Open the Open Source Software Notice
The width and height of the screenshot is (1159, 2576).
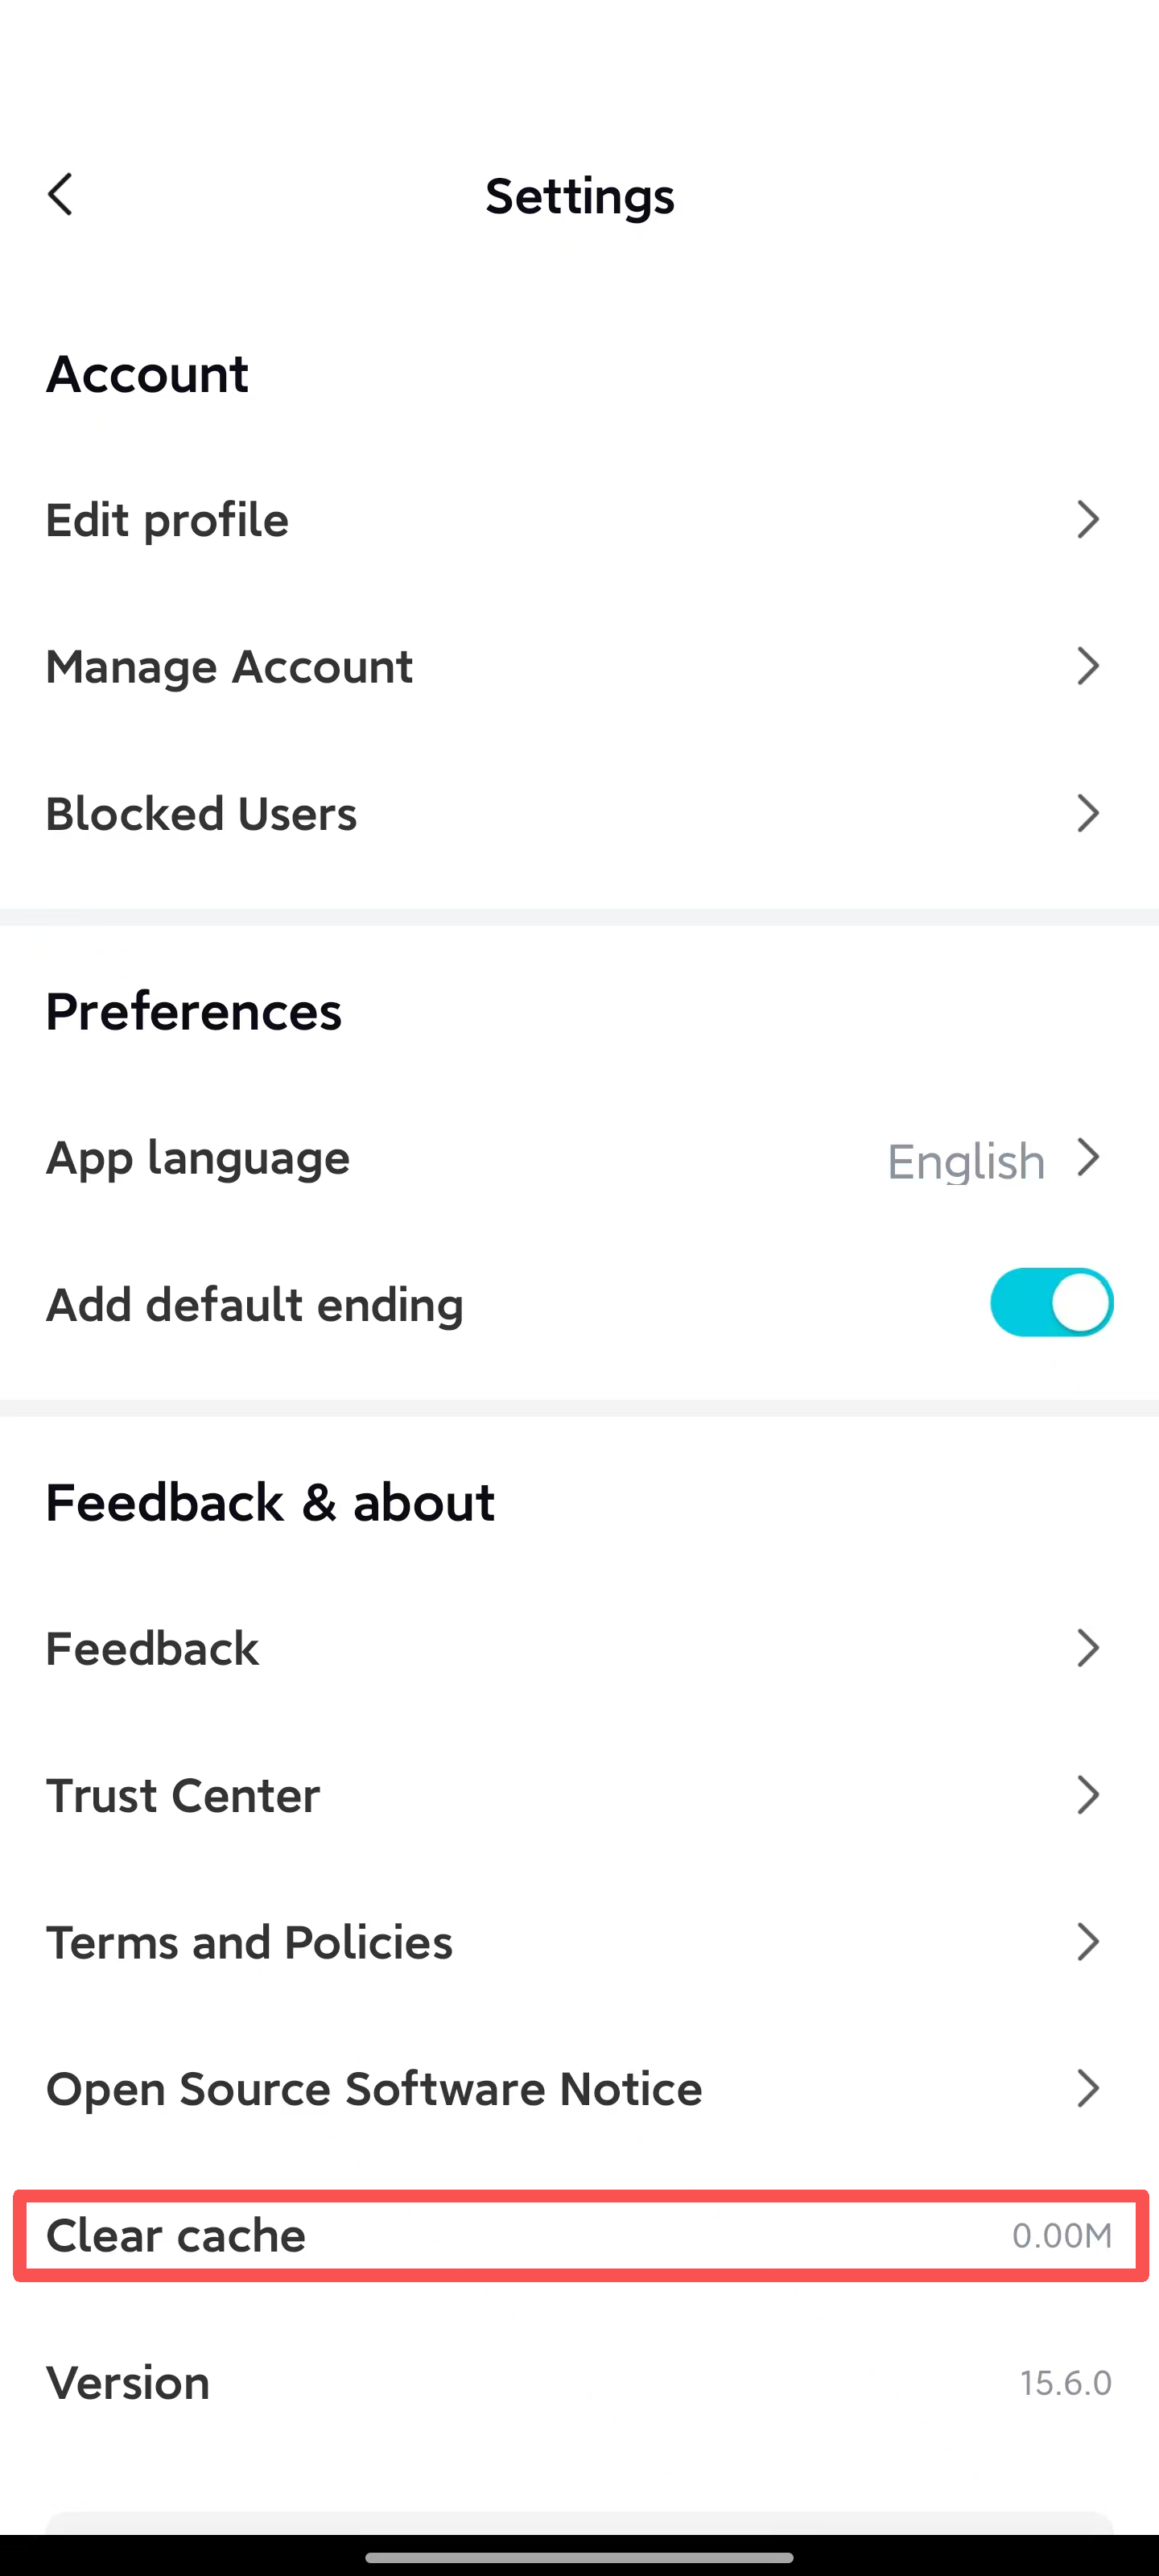375,2090
